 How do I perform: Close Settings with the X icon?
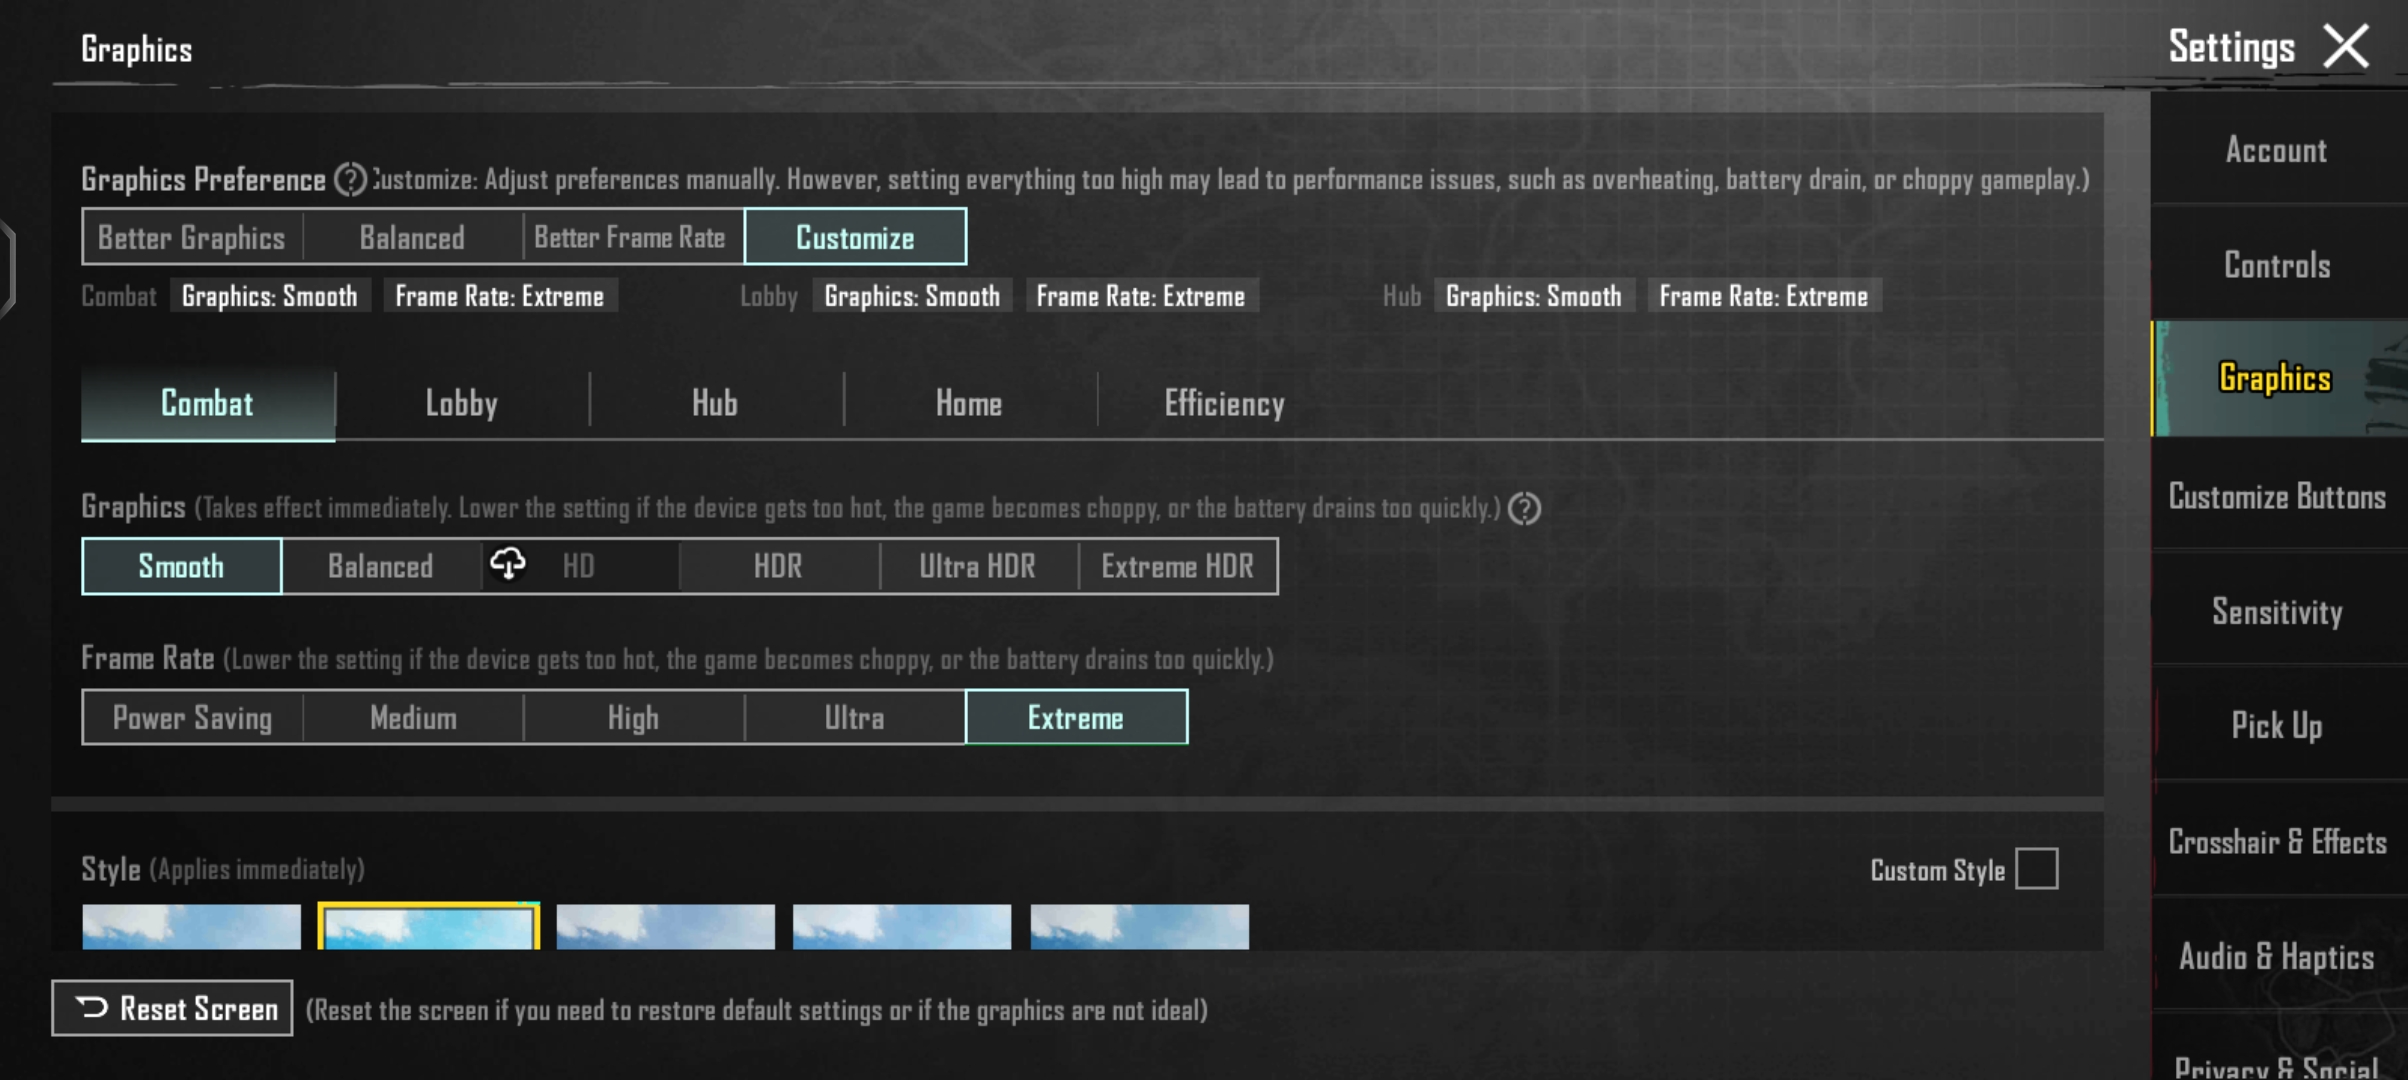[x=2345, y=47]
